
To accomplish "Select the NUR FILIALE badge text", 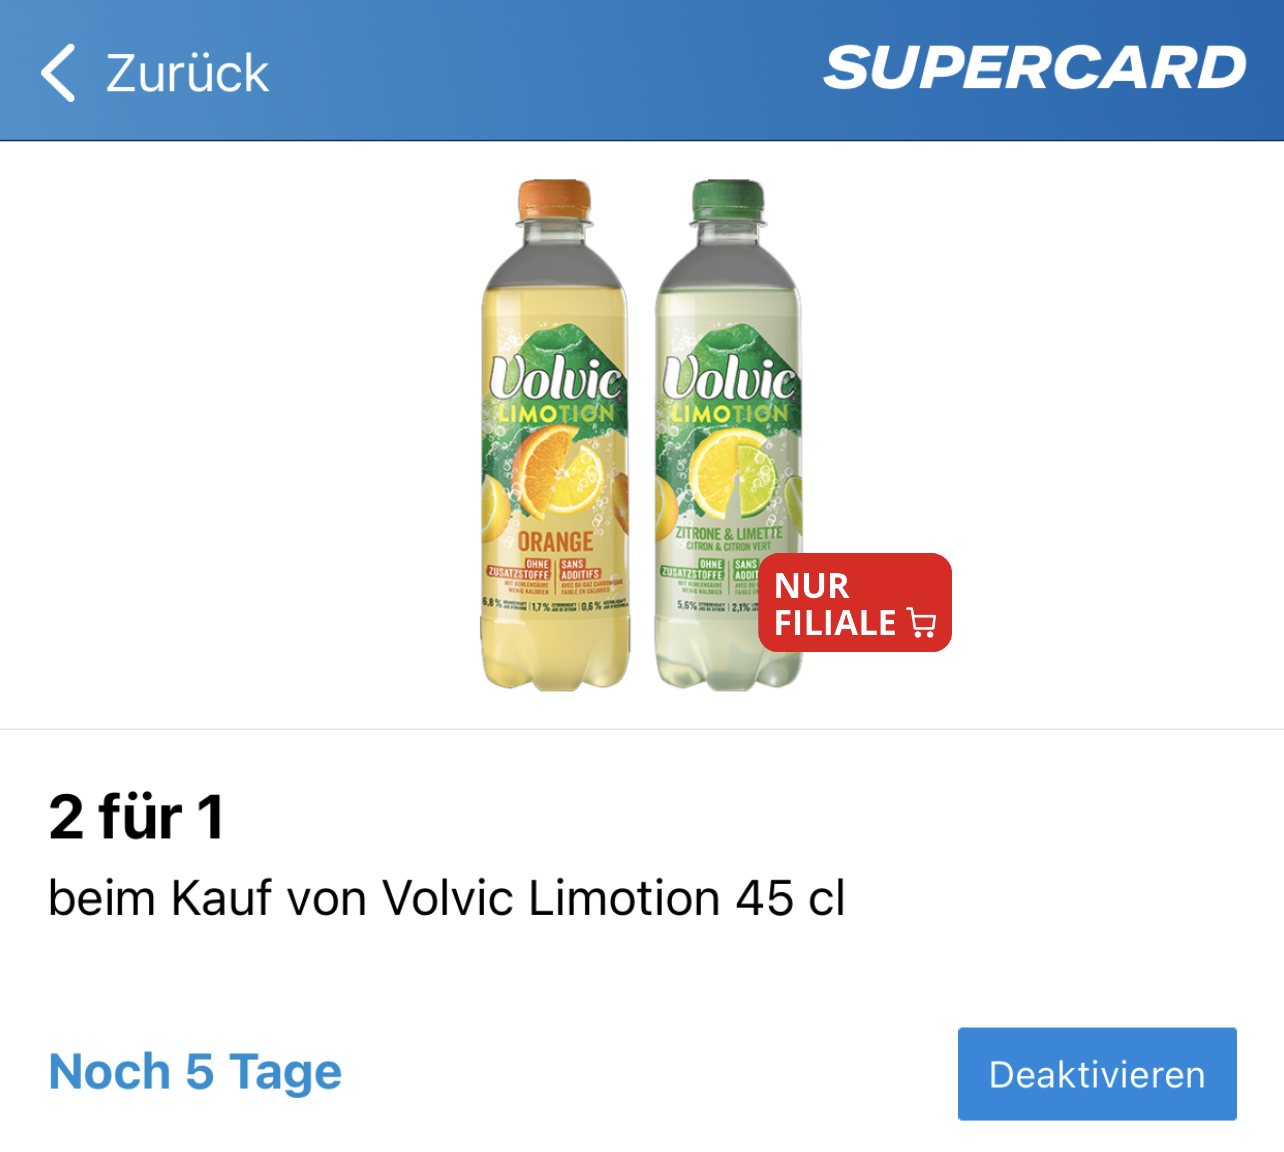I will [835, 604].
